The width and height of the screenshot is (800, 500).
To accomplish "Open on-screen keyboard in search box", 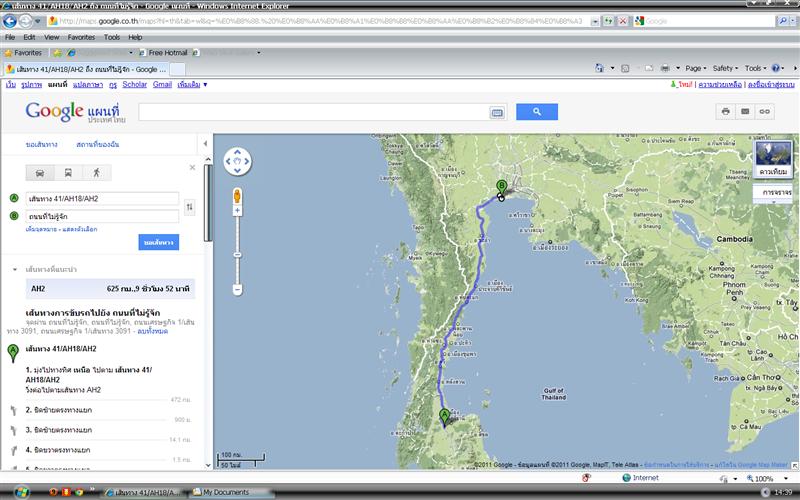I will [x=497, y=113].
